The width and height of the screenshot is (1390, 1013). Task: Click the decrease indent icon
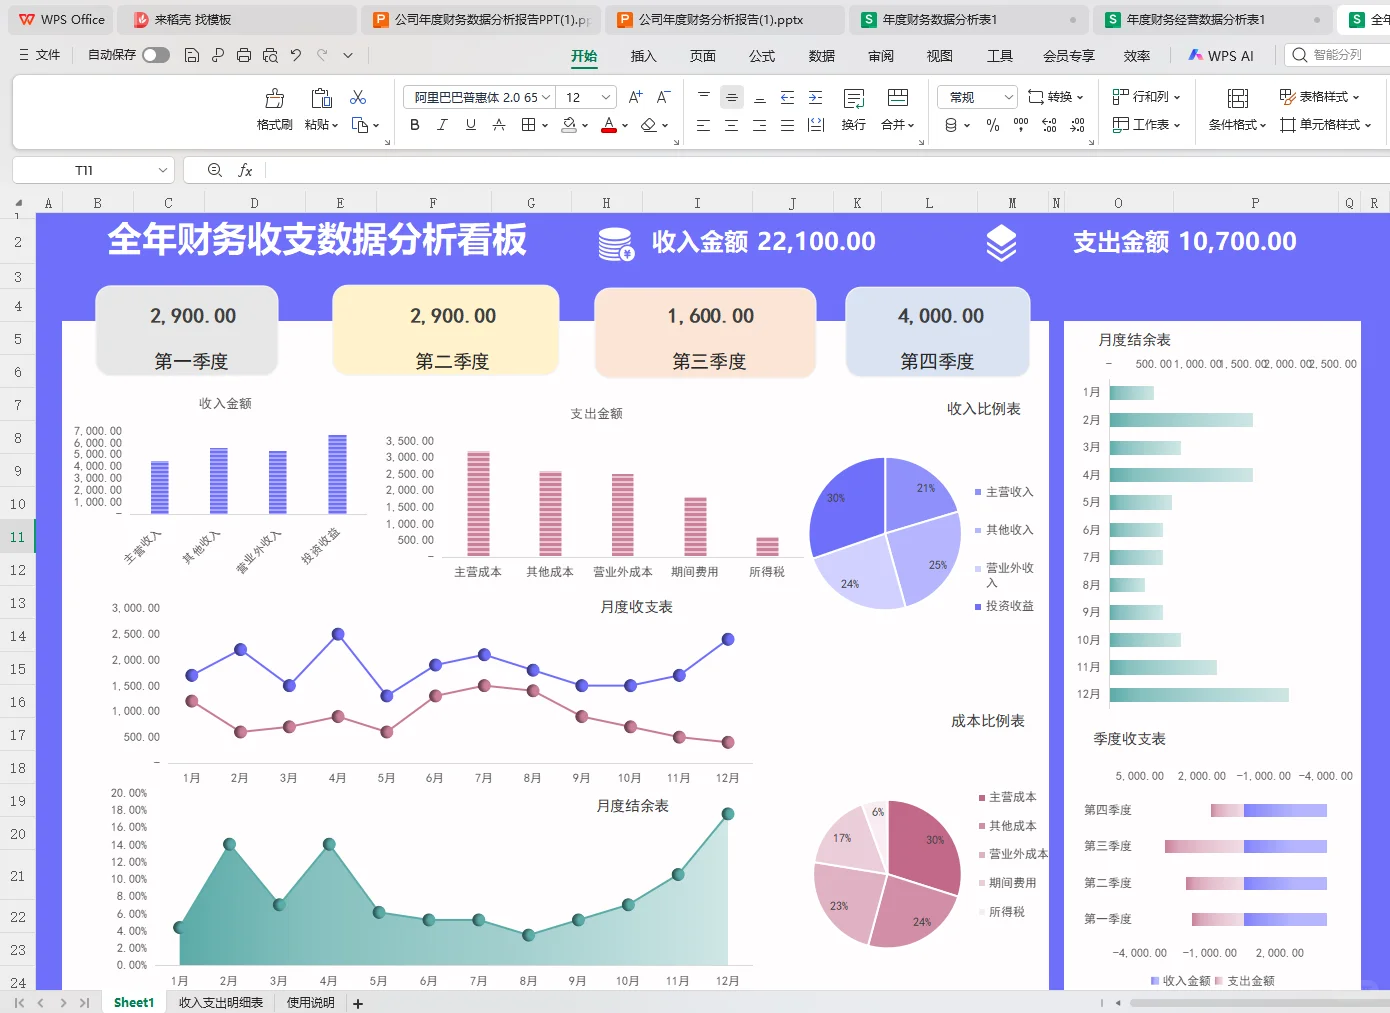(x=788, y=97)
